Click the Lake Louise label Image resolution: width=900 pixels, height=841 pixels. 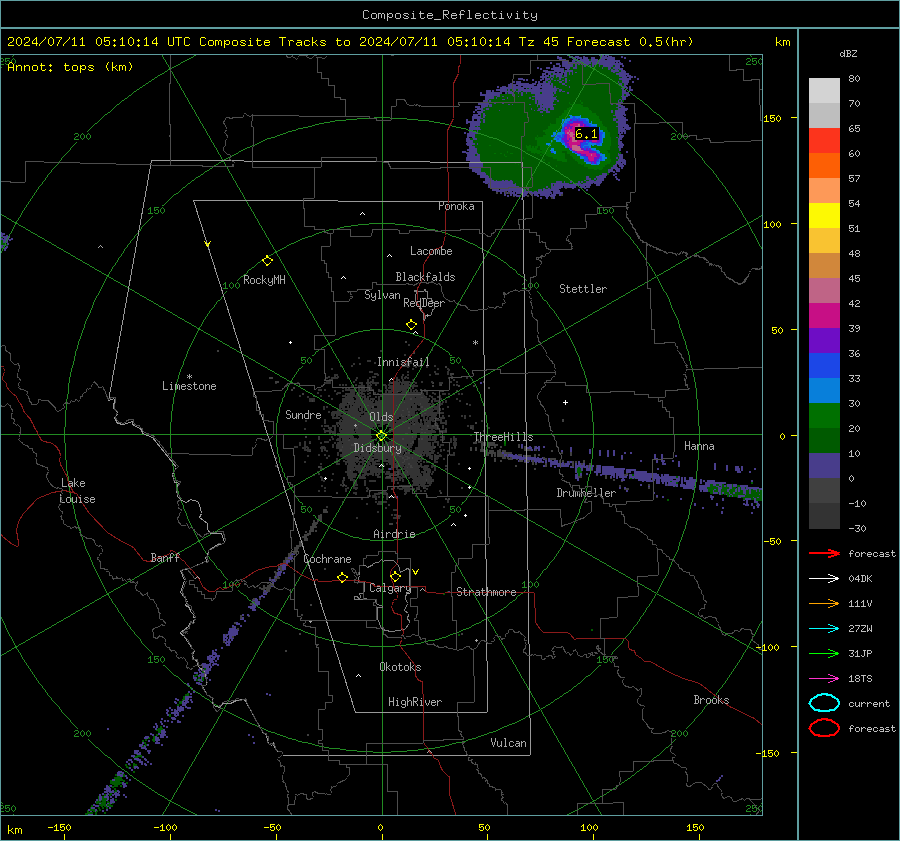click(x=77, y=491)
